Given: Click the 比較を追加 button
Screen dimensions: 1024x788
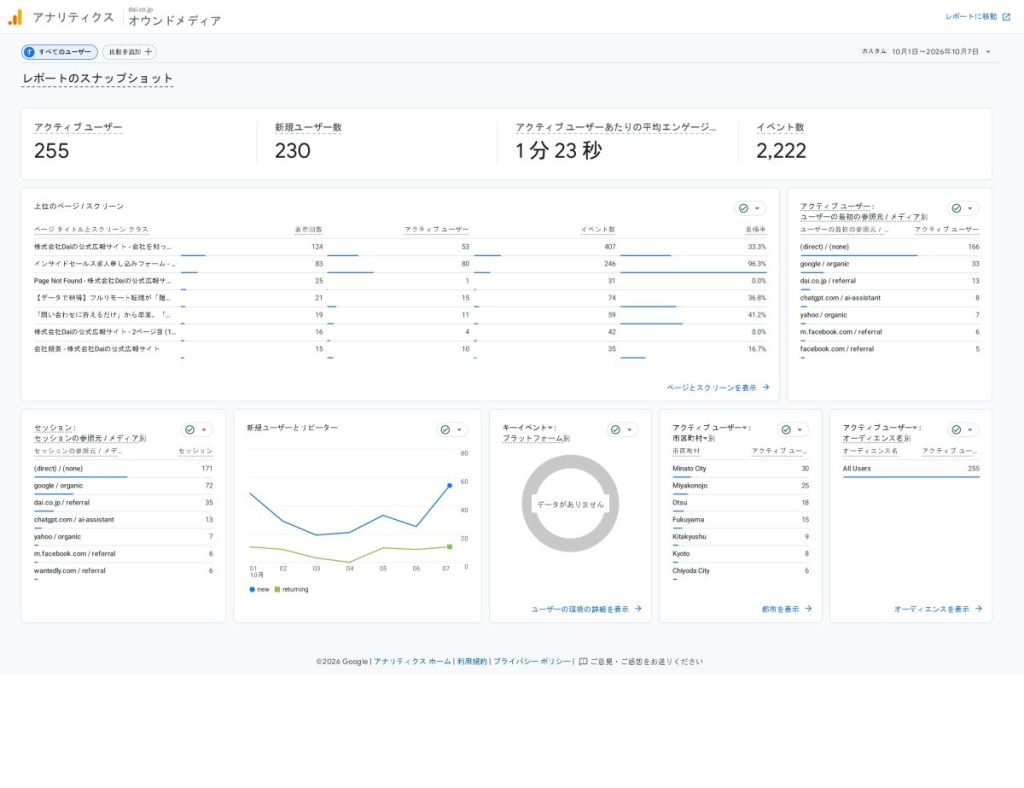Looking at the screenshot, I should (x=129, y=52).
